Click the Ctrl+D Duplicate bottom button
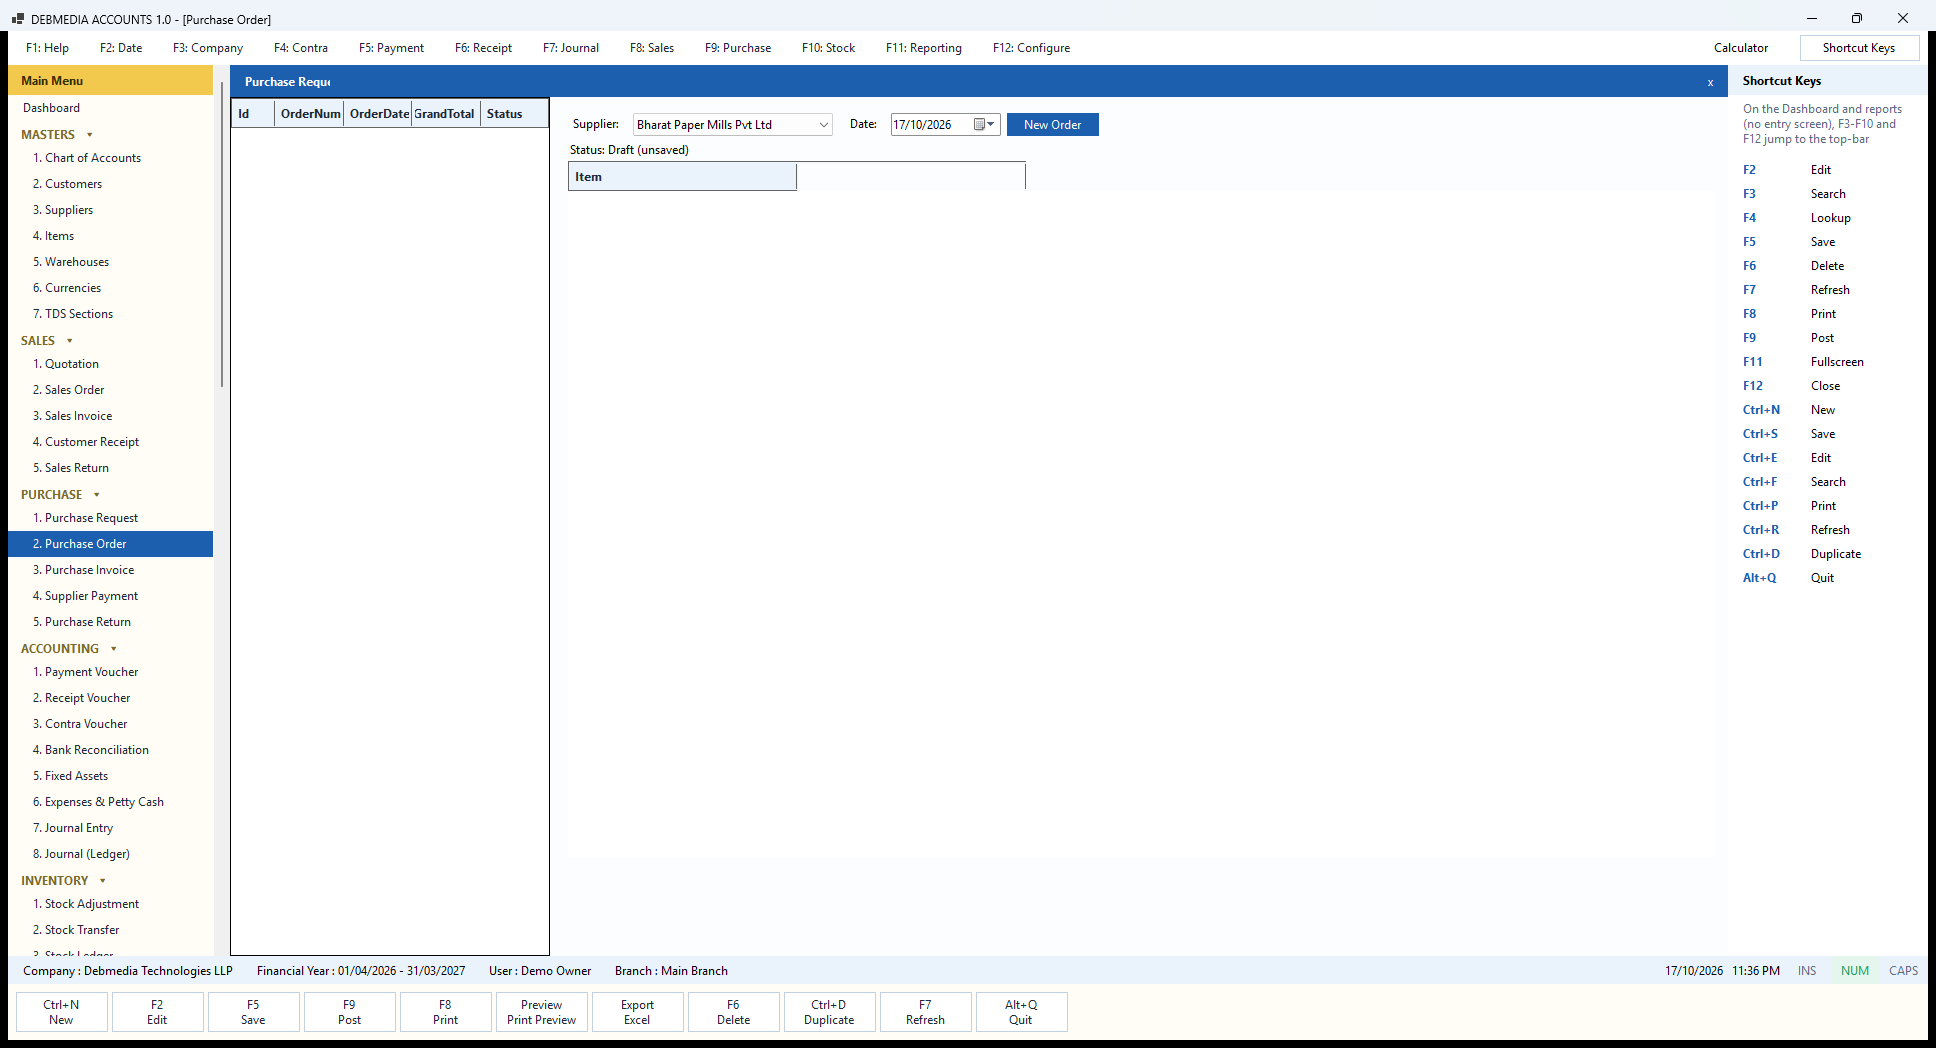The image size is (1936, 1048). click(829, 1012)
